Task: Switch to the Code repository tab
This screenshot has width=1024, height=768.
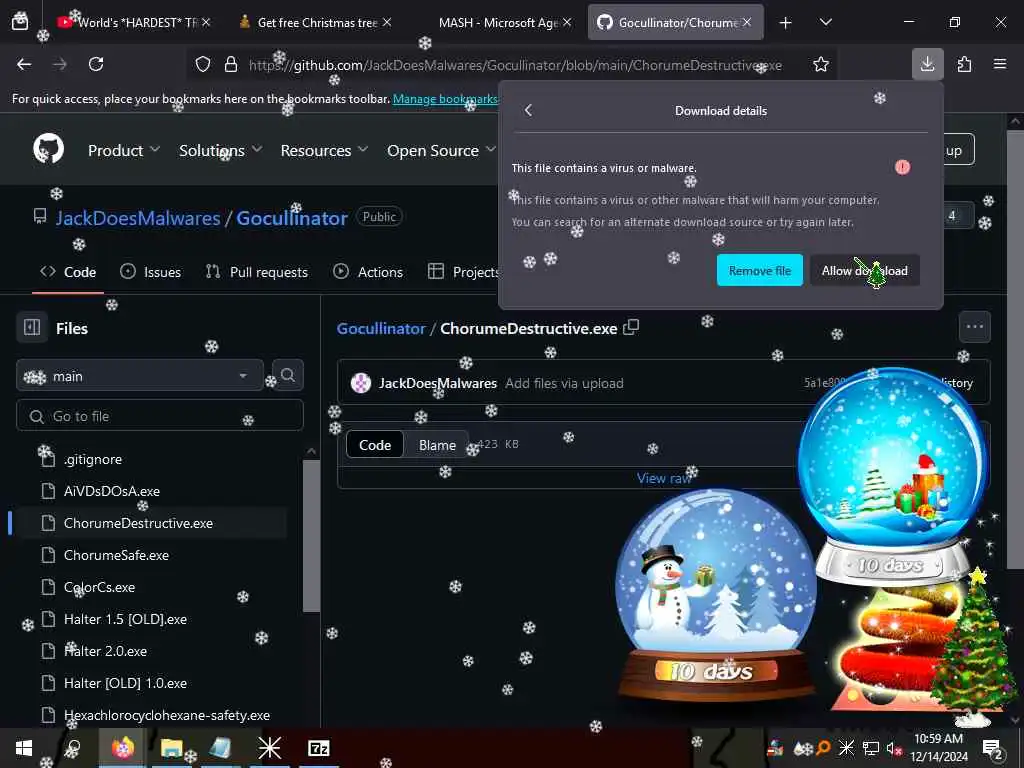Action: coord(68,272)
